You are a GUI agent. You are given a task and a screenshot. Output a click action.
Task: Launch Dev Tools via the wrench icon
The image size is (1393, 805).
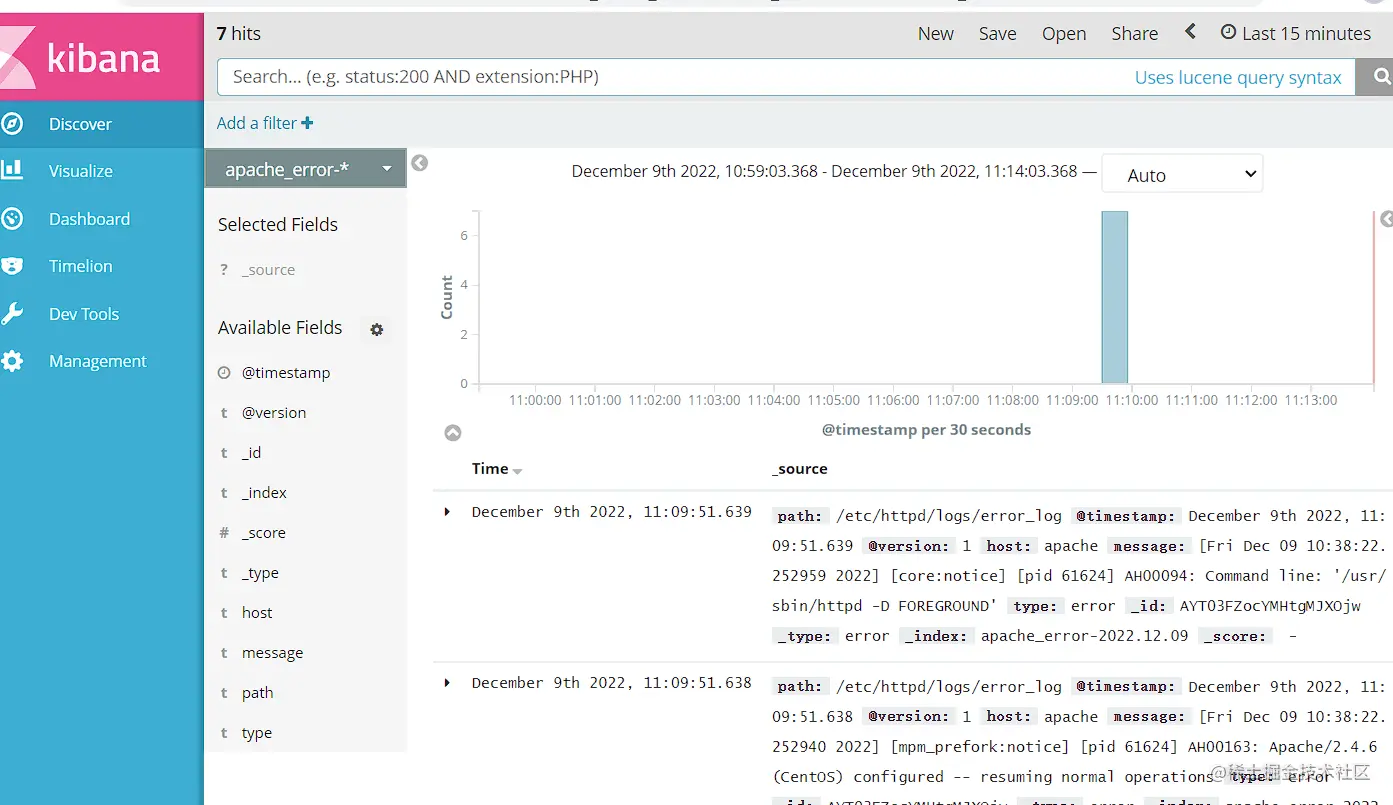coord(12,314)
